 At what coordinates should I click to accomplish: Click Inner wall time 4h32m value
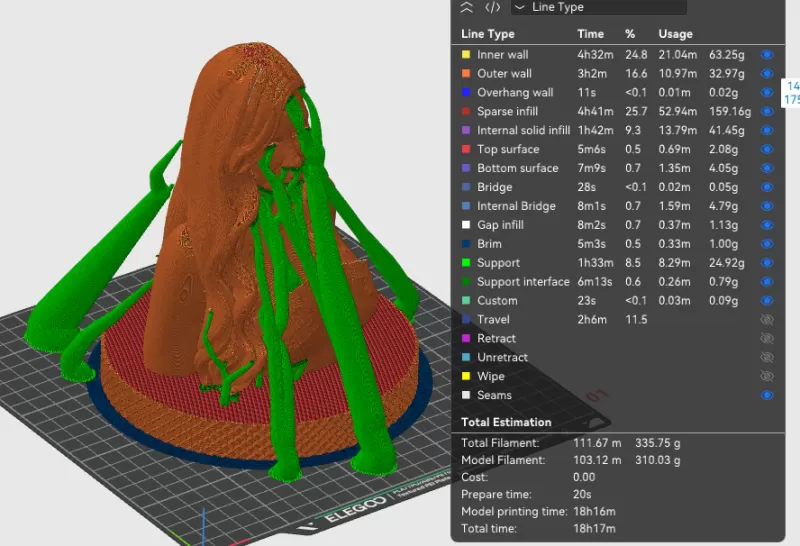(595, 55)
